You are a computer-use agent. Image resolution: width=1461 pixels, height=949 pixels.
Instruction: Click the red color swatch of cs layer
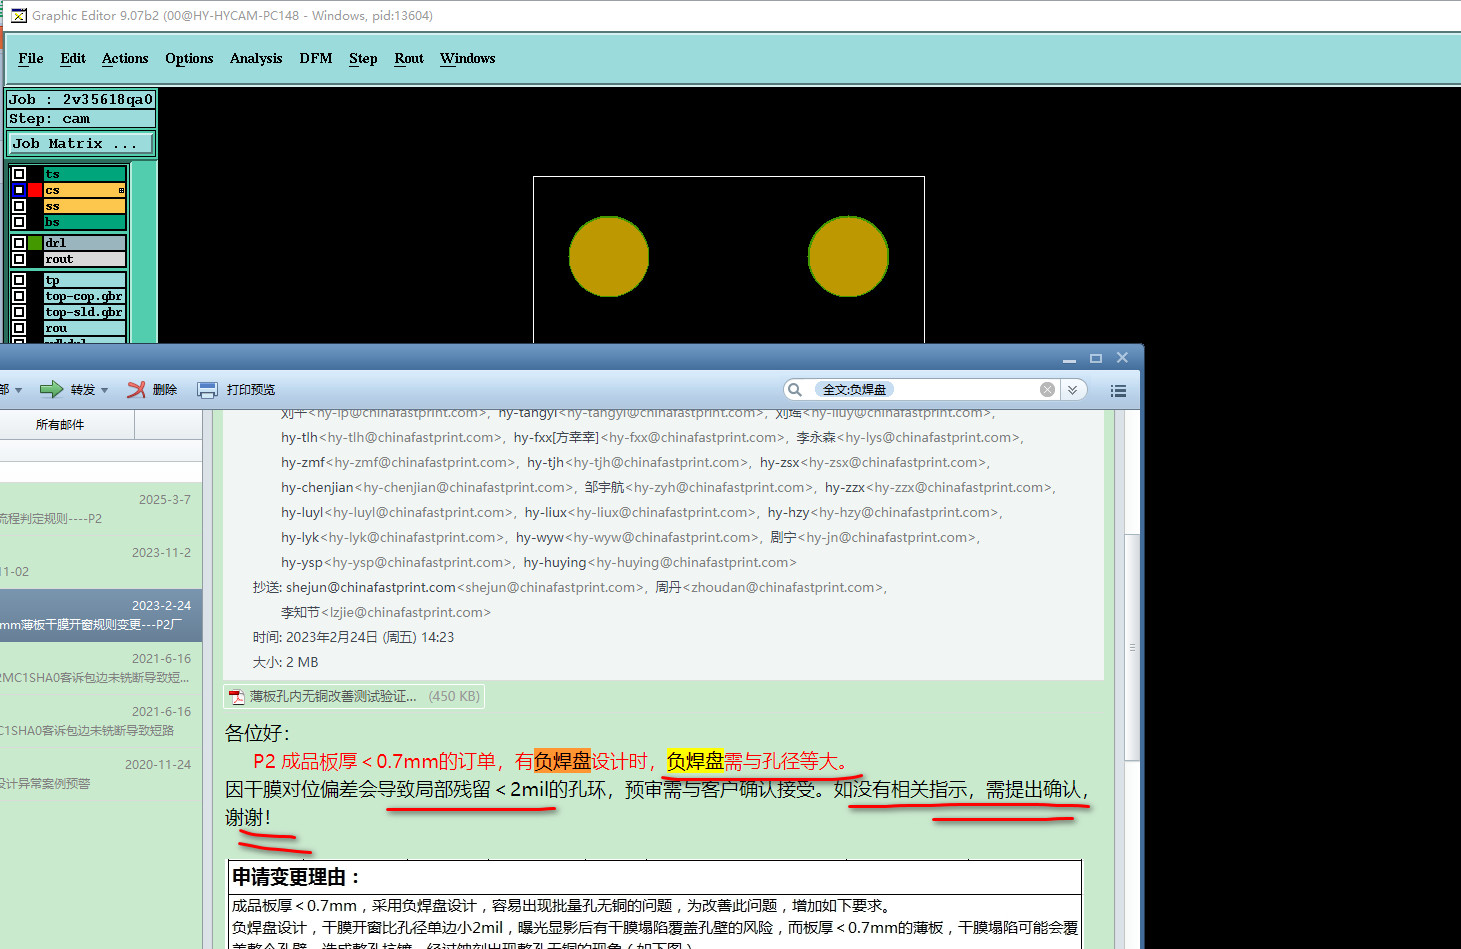click(x=35, y=190)
